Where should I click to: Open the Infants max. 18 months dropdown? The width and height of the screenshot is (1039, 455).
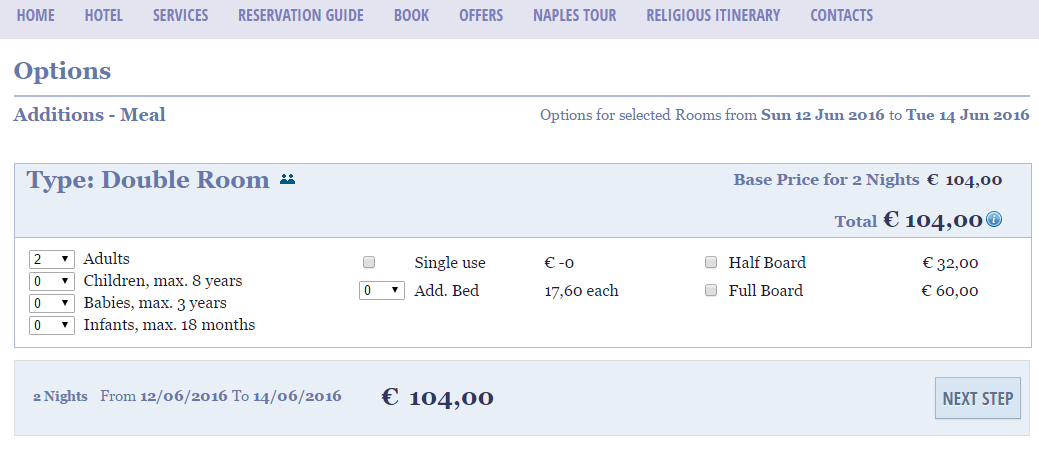tap(52, 325)
